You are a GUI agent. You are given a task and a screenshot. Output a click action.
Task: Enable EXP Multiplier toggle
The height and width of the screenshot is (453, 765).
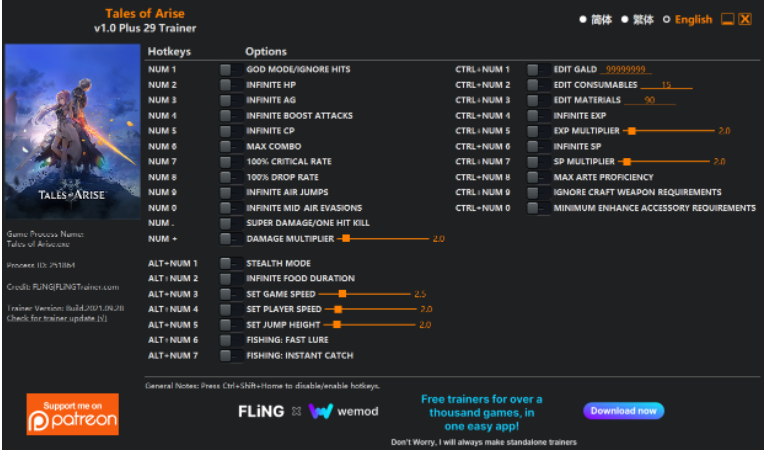538,131
